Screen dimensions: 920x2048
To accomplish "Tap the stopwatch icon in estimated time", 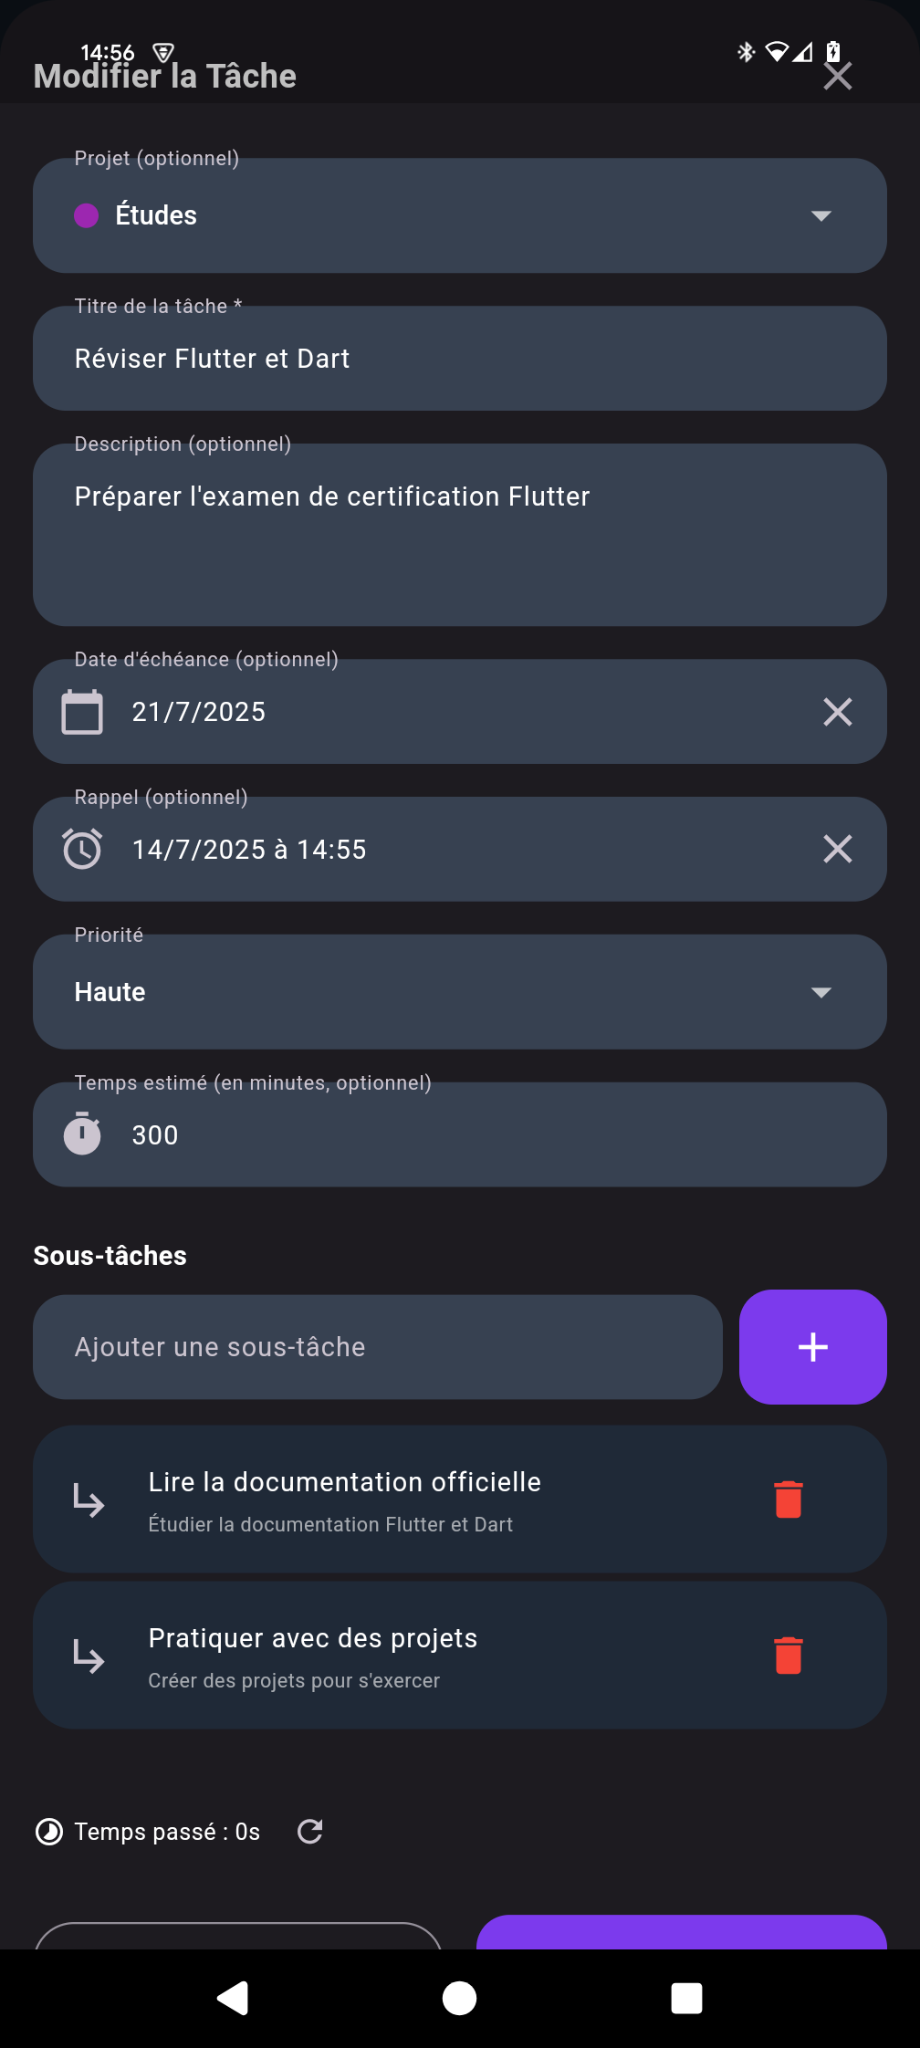I will (x=82, y=1134).
